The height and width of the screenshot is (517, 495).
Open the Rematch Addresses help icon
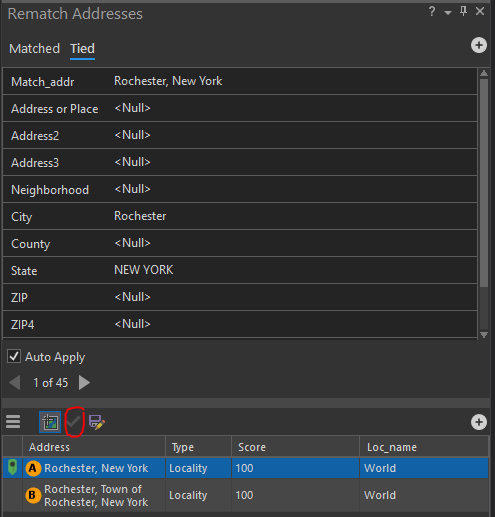pos(432,12)
